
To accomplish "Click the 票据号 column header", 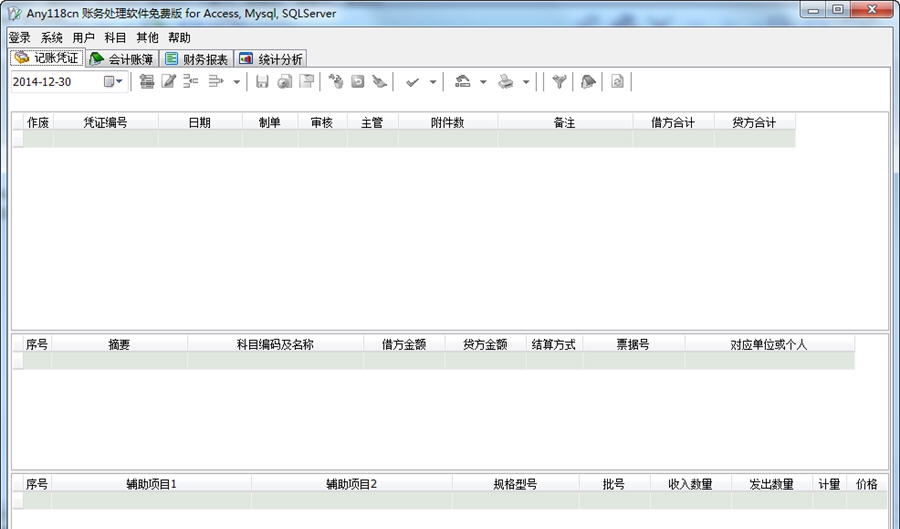I will (633, 344).
